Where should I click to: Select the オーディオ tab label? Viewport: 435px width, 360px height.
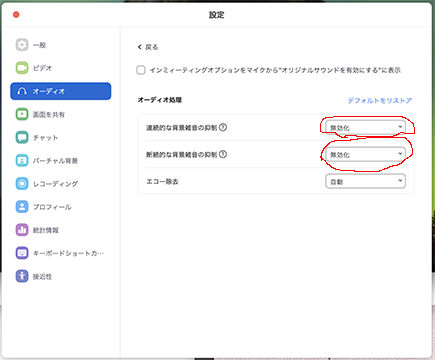tap(48, 91)
